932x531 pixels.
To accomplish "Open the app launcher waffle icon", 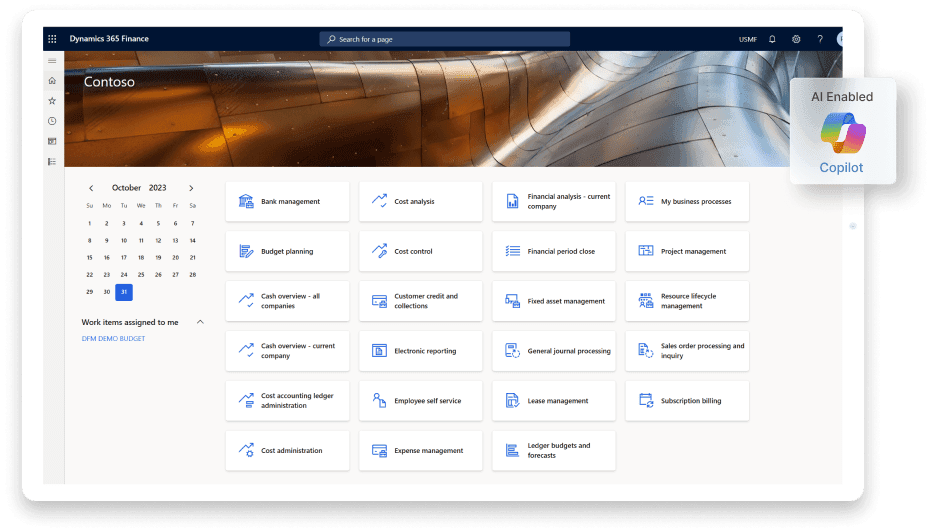I will (52, 39).
